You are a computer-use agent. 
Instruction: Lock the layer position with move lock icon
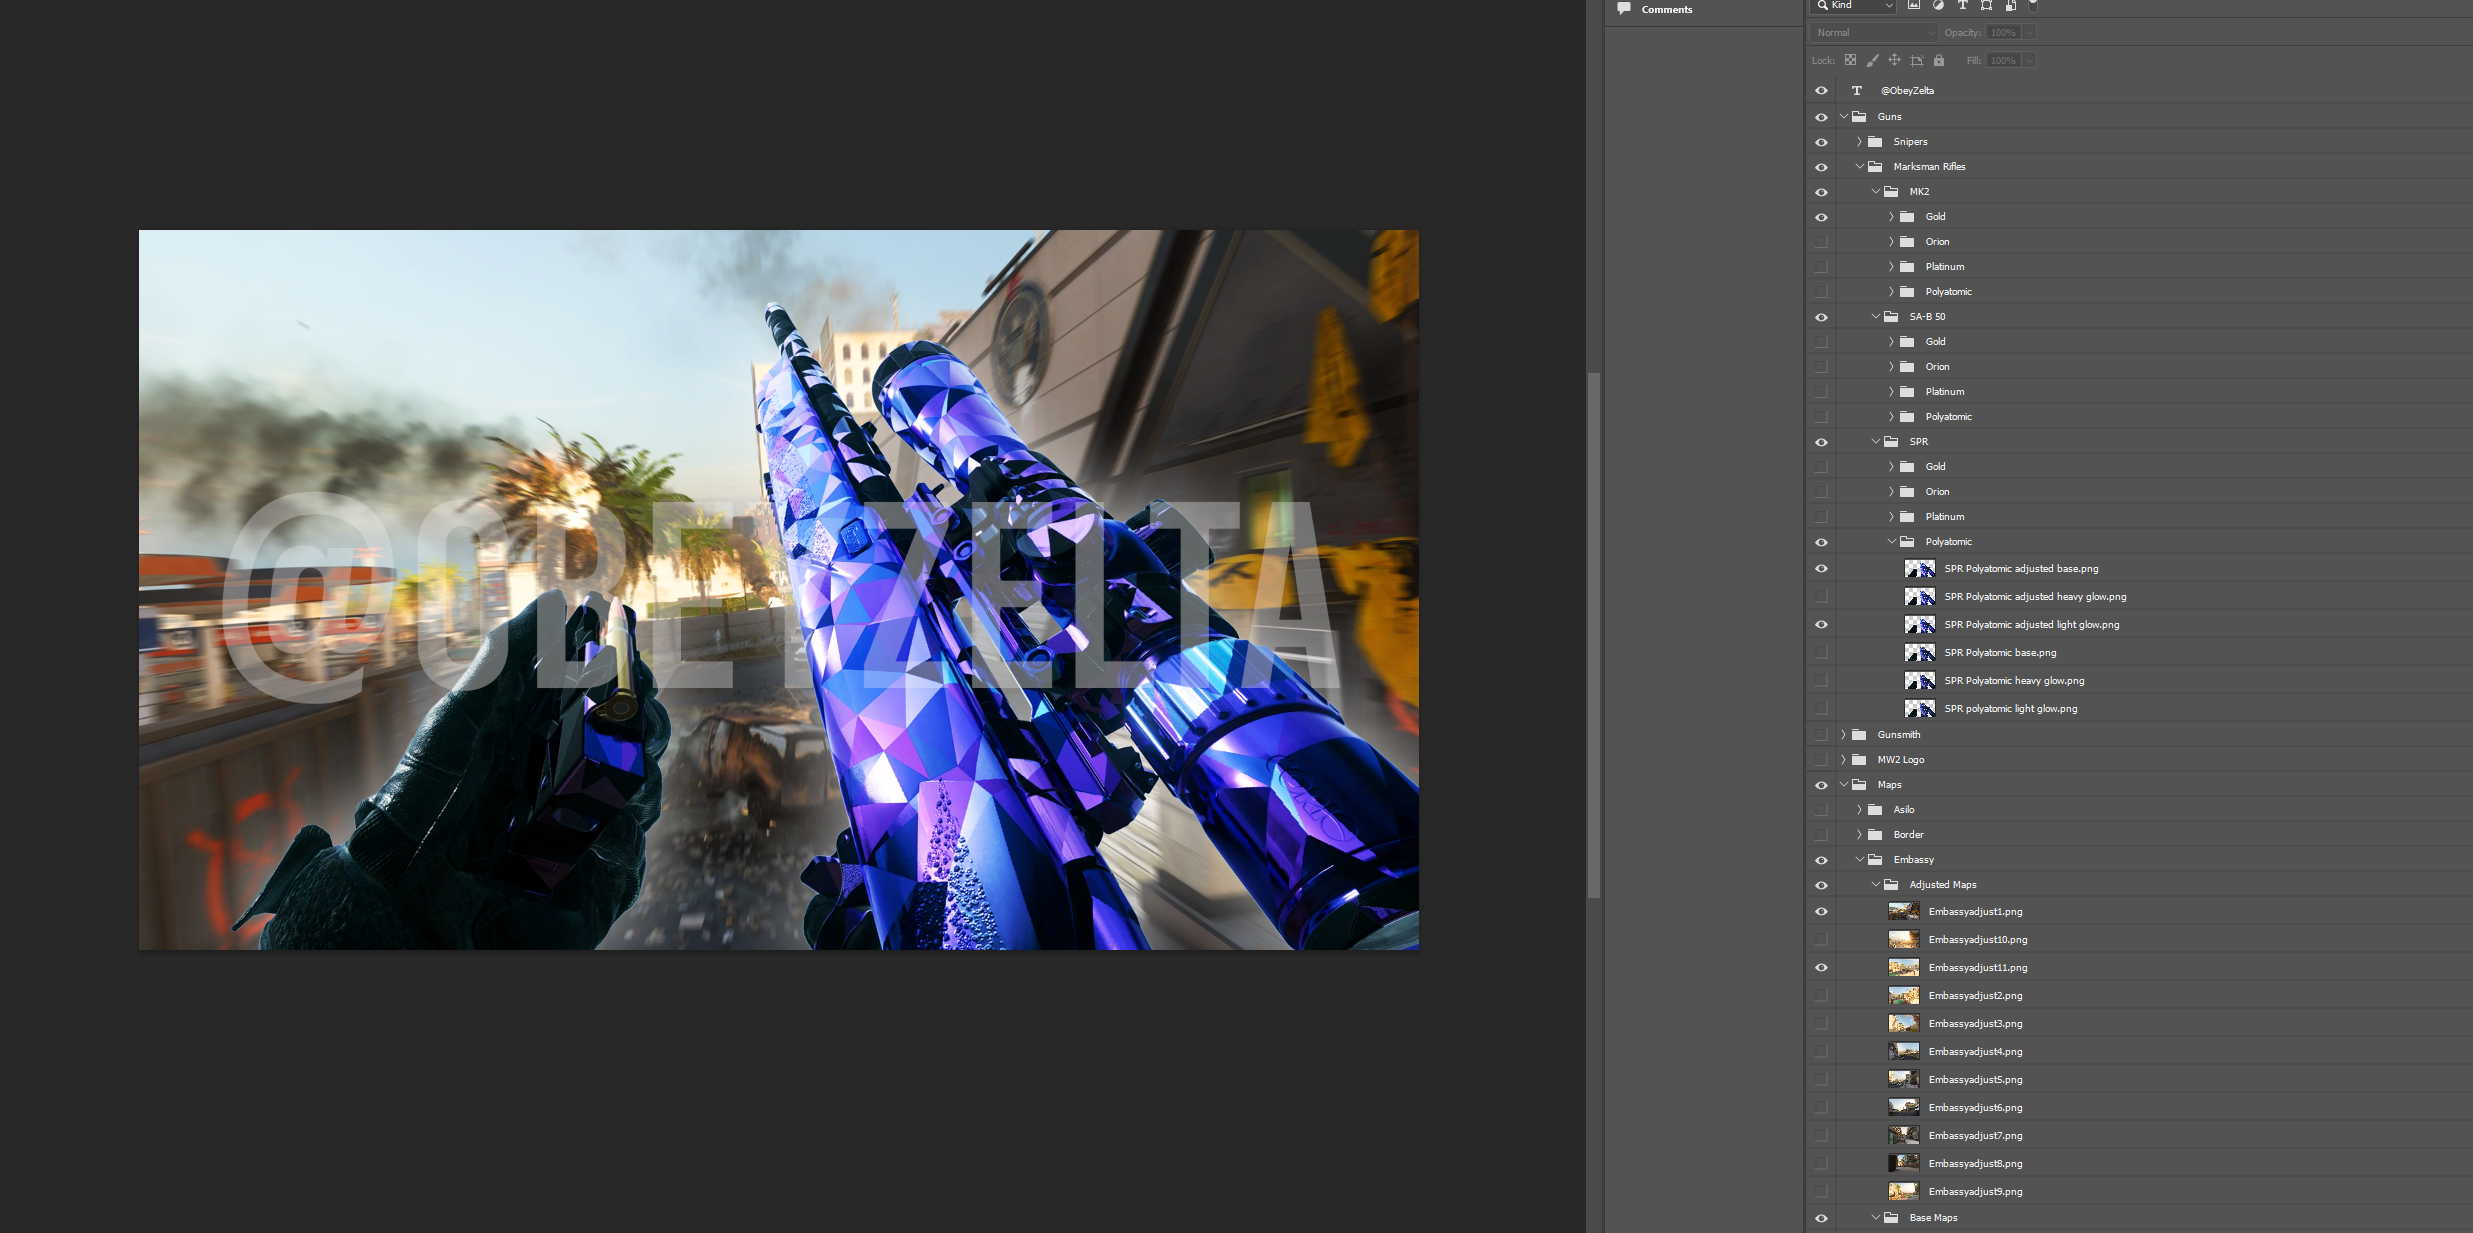1894,60
